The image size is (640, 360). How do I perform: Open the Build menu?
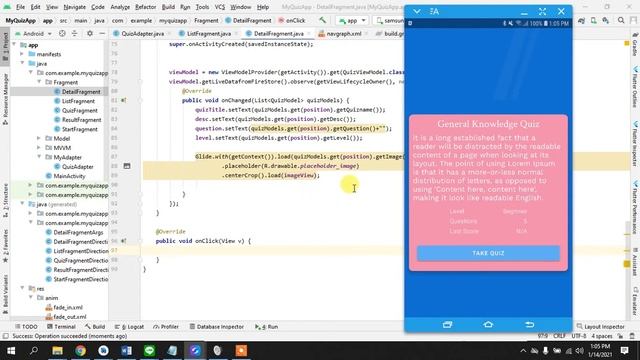[168, 7]
